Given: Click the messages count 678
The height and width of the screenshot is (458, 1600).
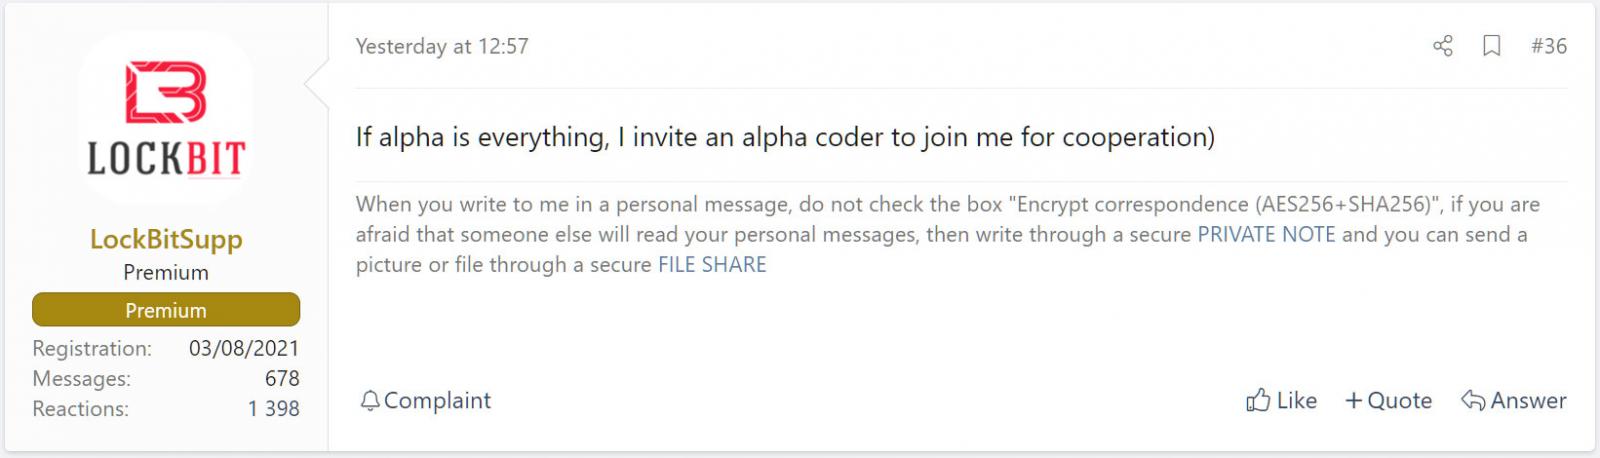Looking at the screenshot, I should [x=282, y=379].
